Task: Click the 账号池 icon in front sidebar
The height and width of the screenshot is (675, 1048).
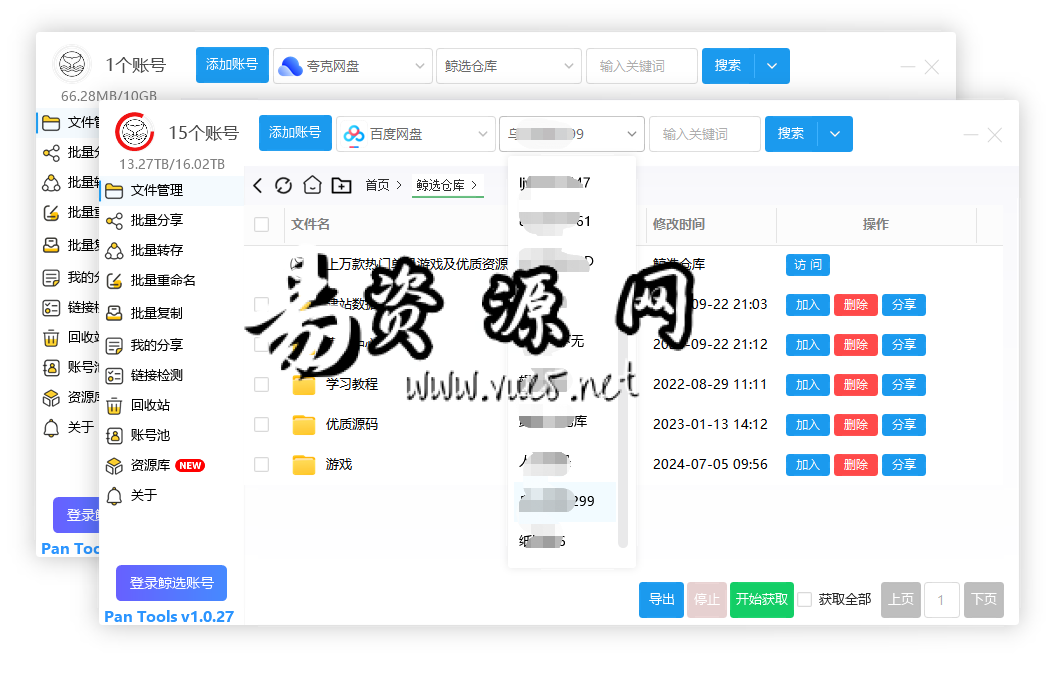Action: tap(114, 436)
